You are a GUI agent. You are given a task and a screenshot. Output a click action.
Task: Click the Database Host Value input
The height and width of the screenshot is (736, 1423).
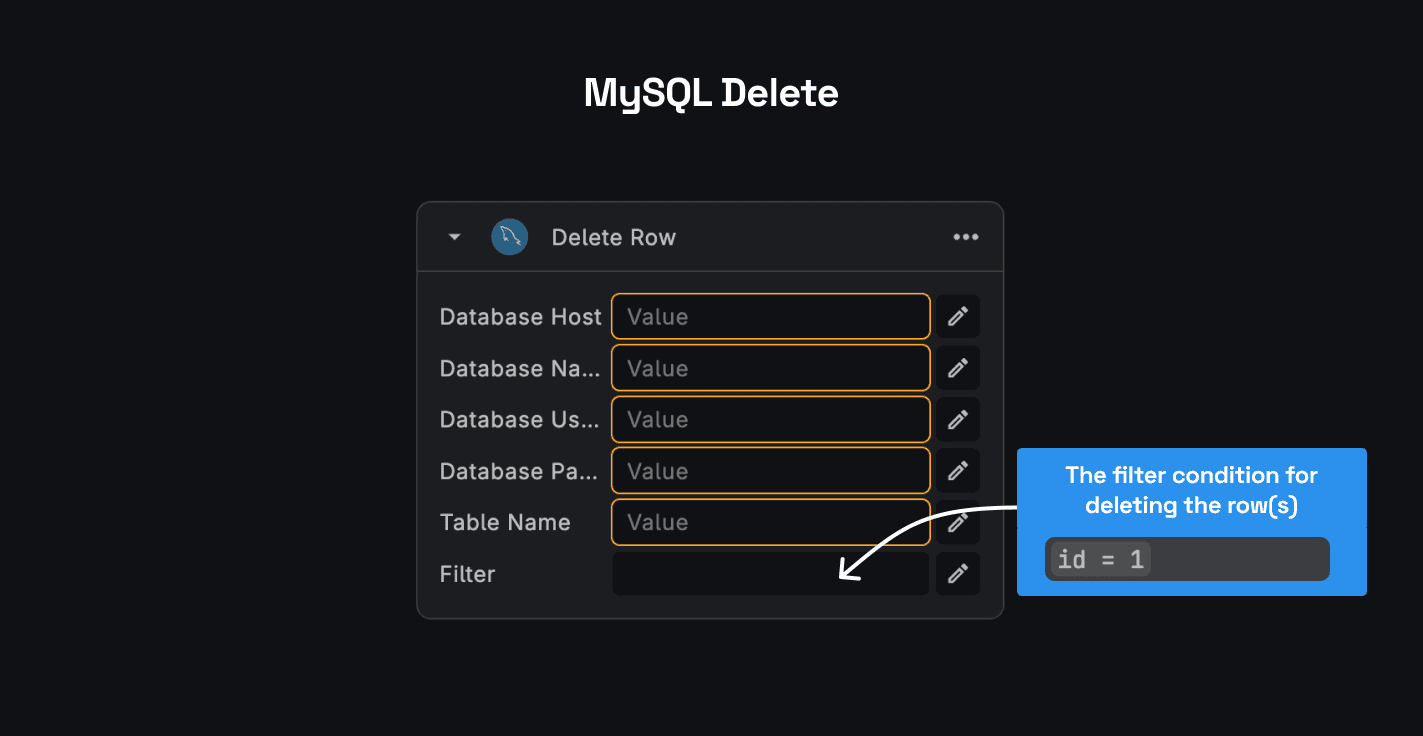pos(770,316)
